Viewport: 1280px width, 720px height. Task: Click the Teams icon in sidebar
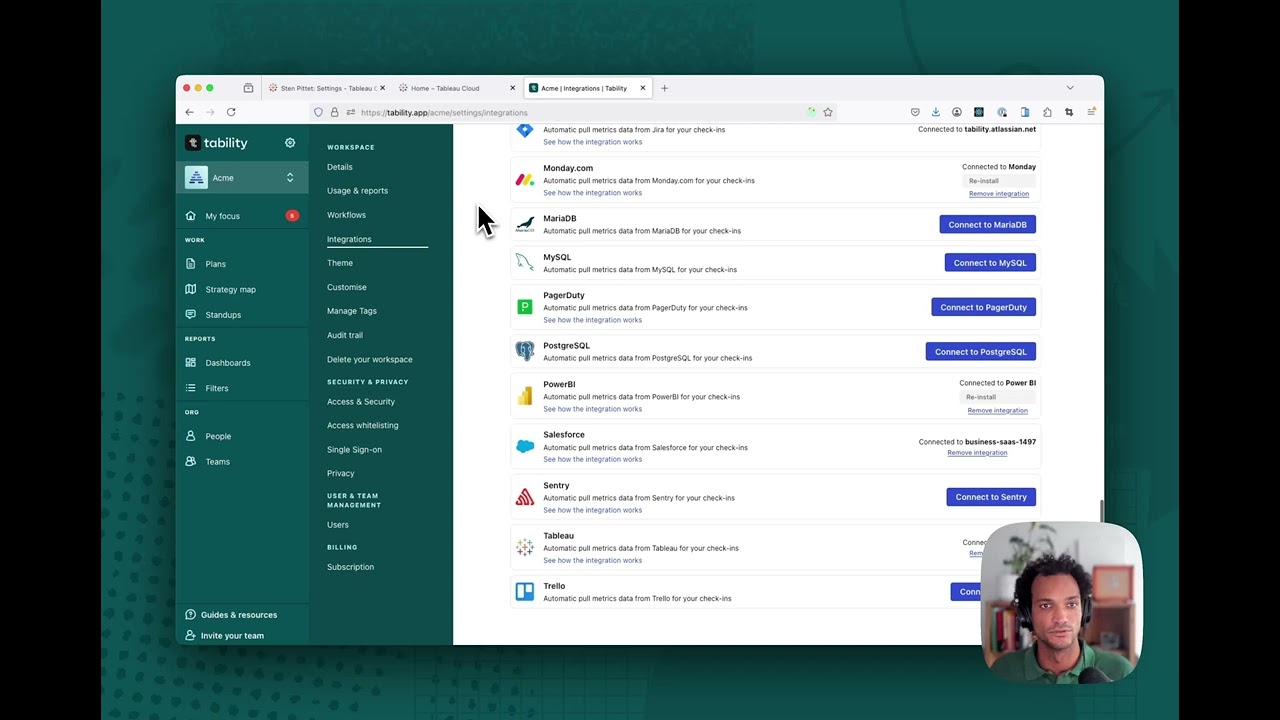[x=191, y=461]
